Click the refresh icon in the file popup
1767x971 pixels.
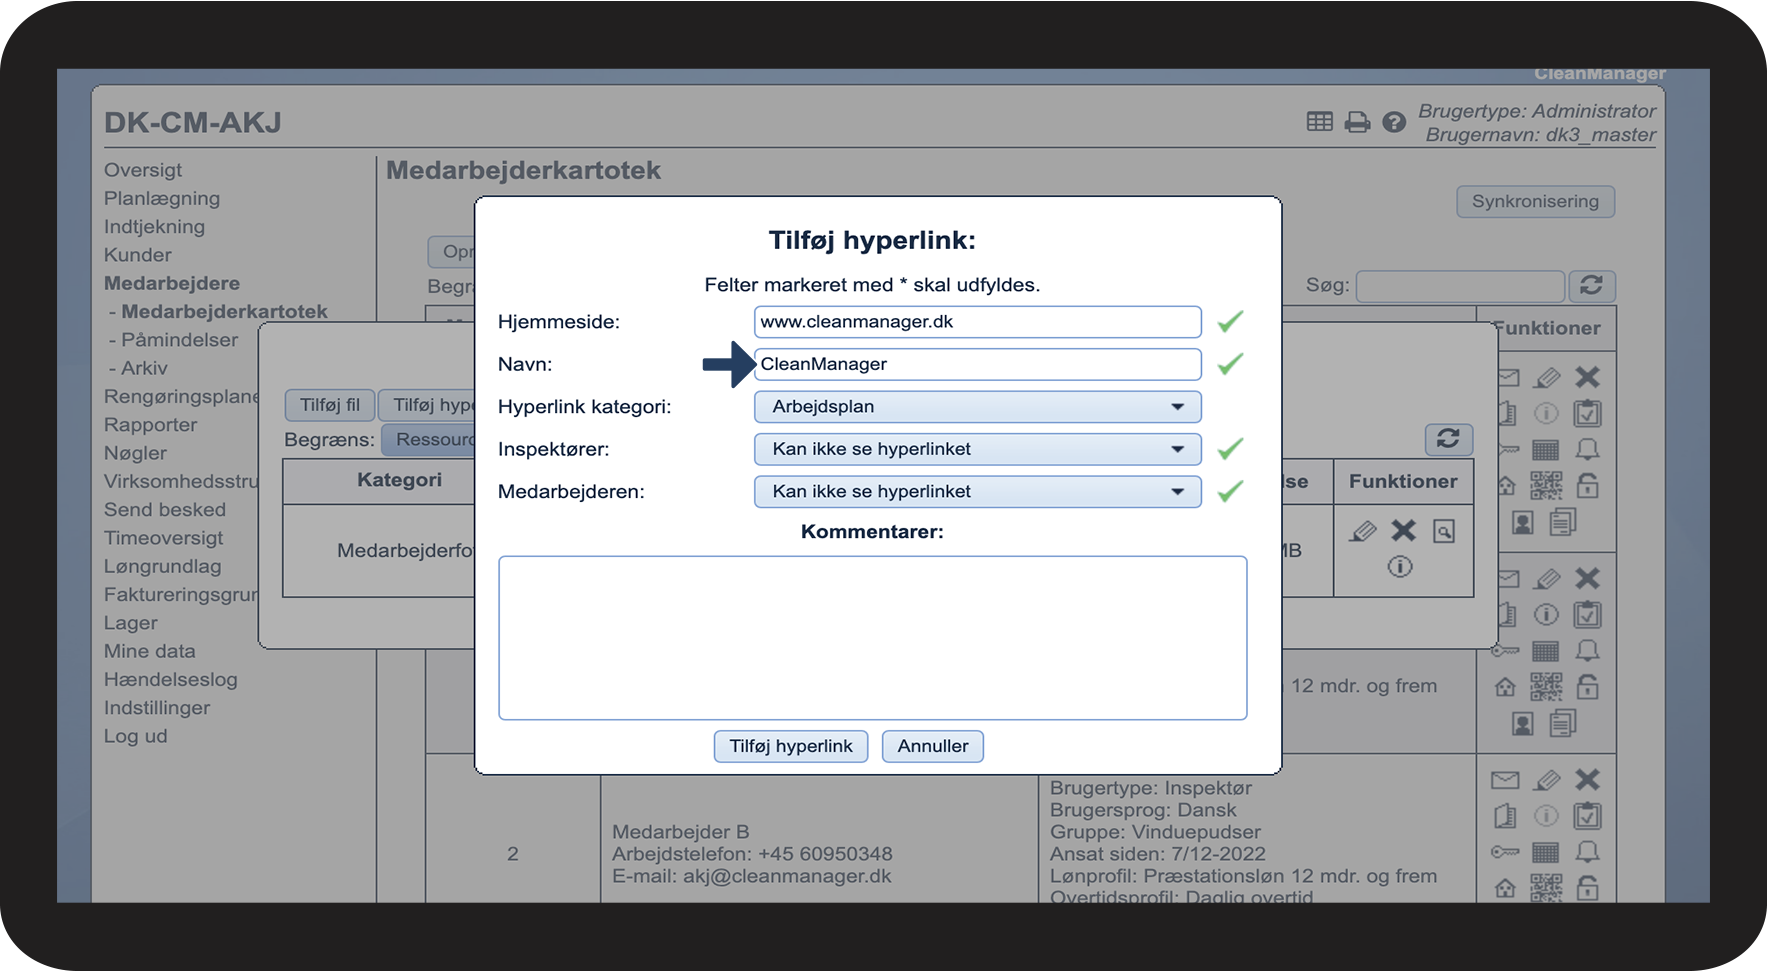point(1448,438)
